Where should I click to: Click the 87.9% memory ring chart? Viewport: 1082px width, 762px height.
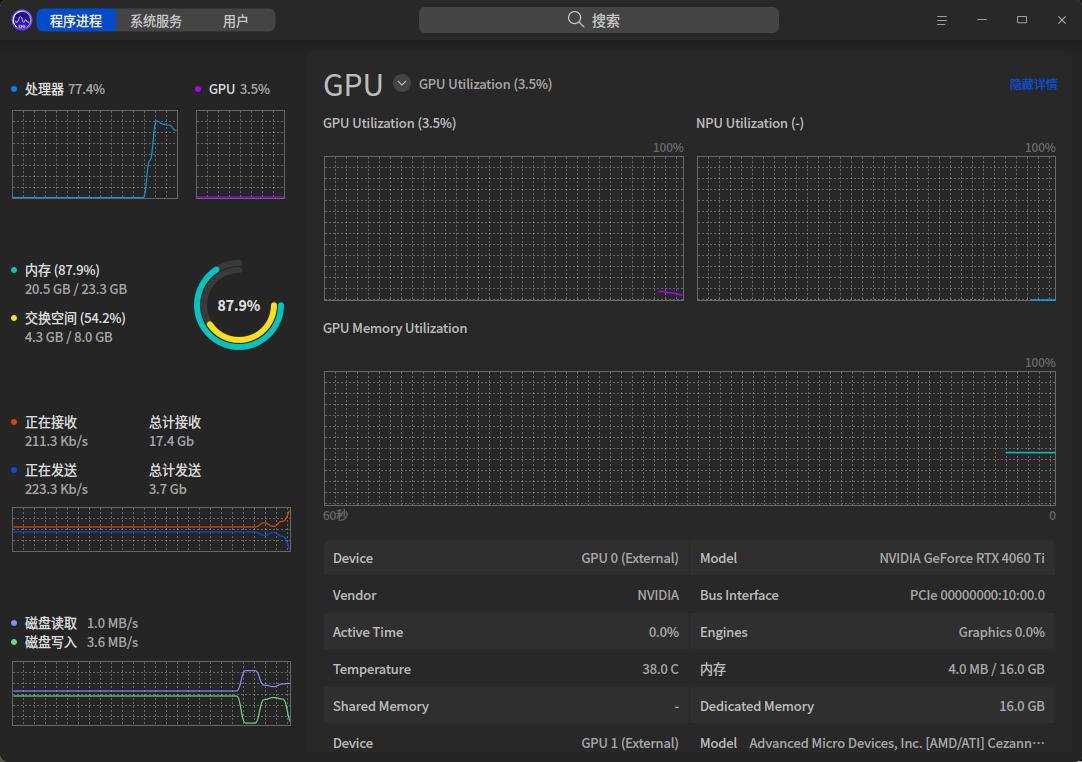pyautogui.click(x=239, y=305)
